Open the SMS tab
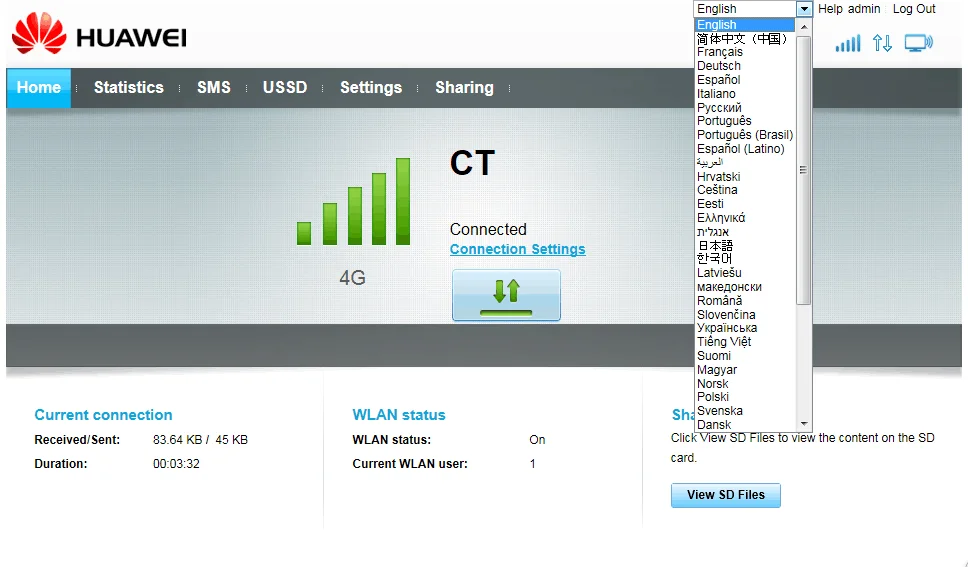Screen dimensions: 968x567 pos(214,88)
